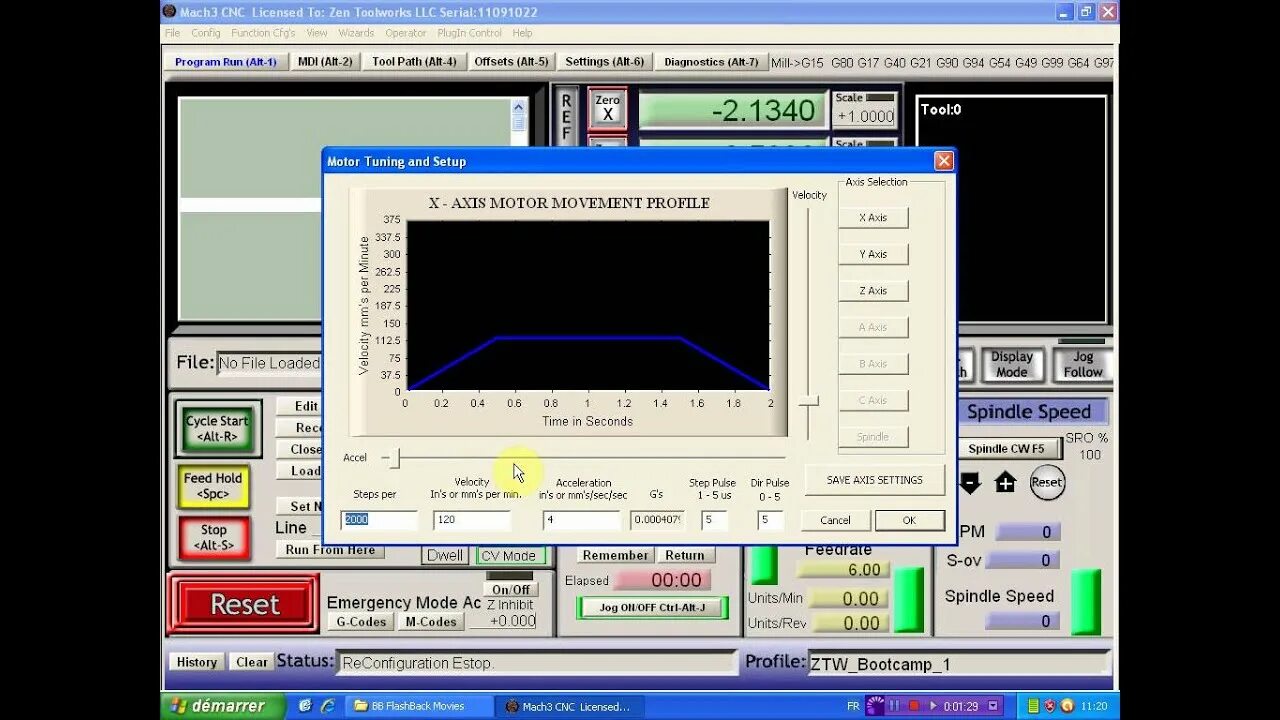Click the Remember button
The image size is (1280, 720).
615,556
